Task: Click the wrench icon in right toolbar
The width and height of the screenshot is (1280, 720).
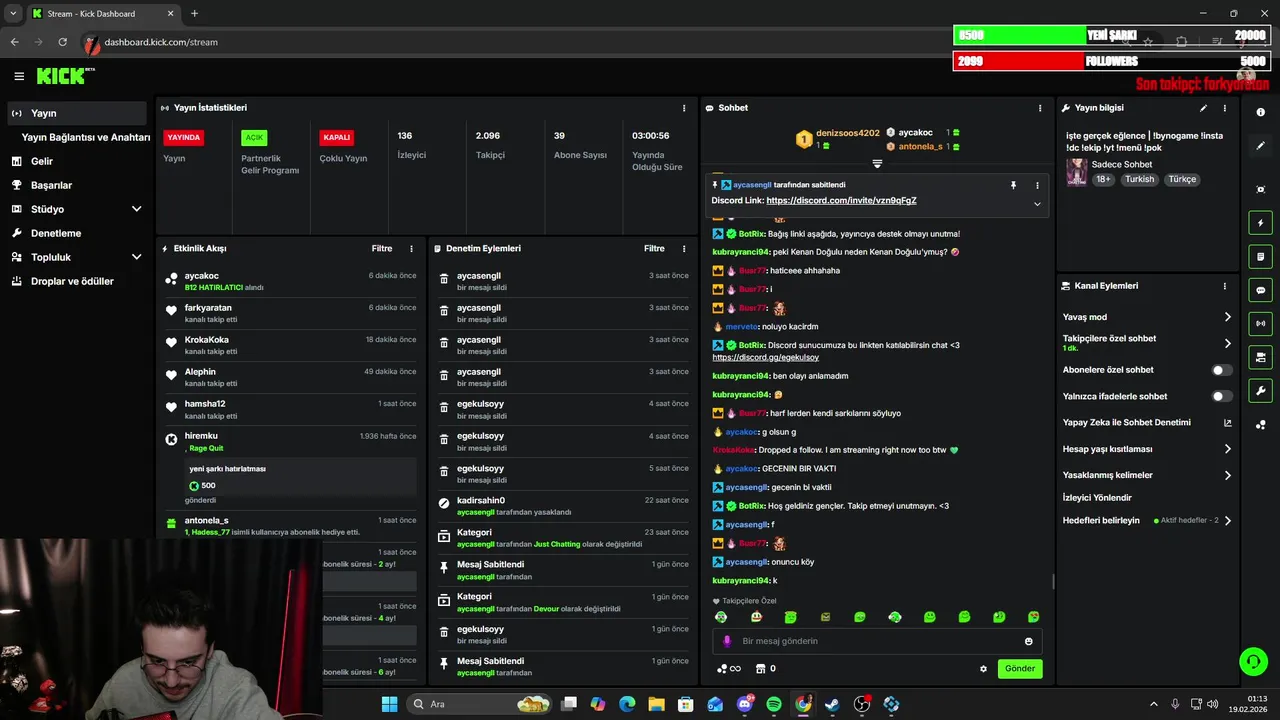Action: point(1260,391)
